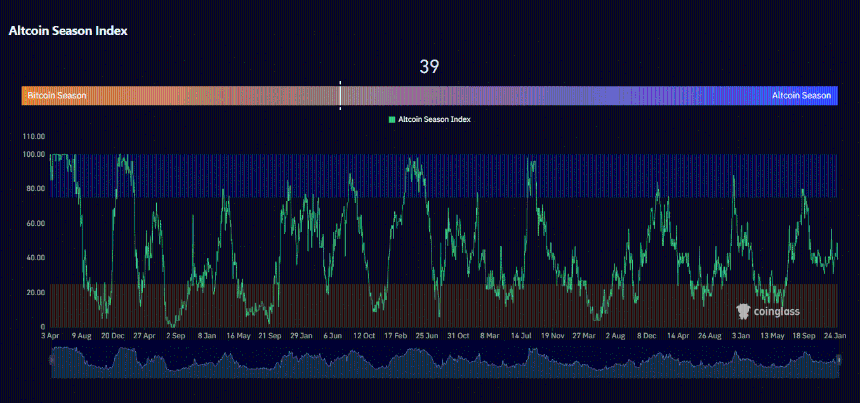The height and width of the screenshot is (403, 860).
Task: Click the middle of the gradient season gauge bar
Action: point(429,96)
